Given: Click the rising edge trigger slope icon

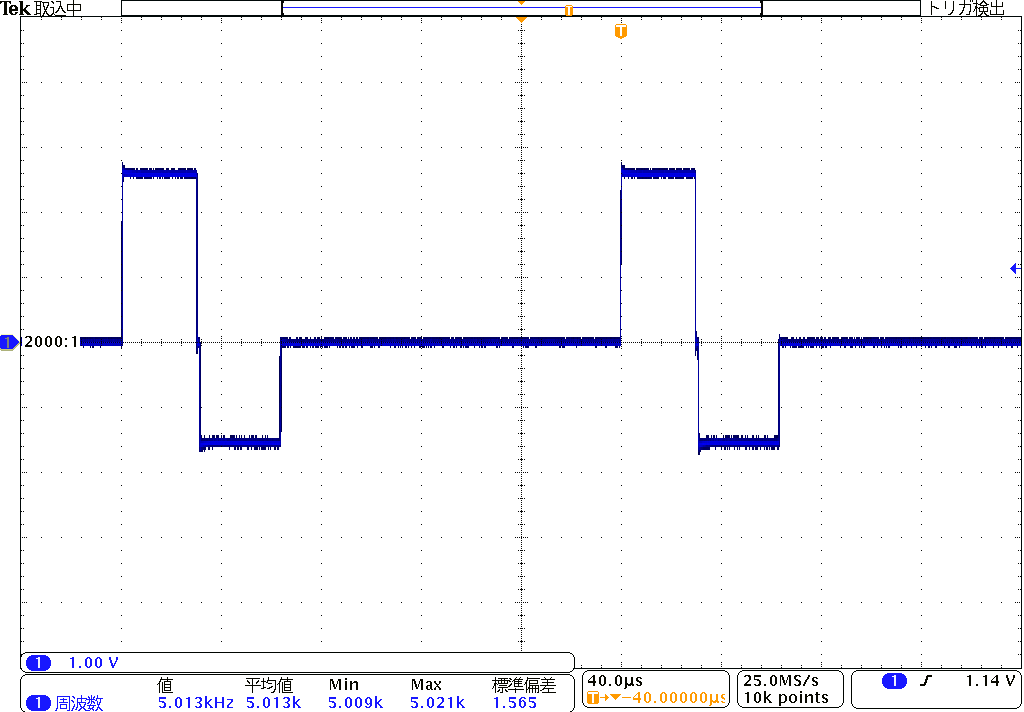Looking at the screenshot, I should [x=925, y=682].
